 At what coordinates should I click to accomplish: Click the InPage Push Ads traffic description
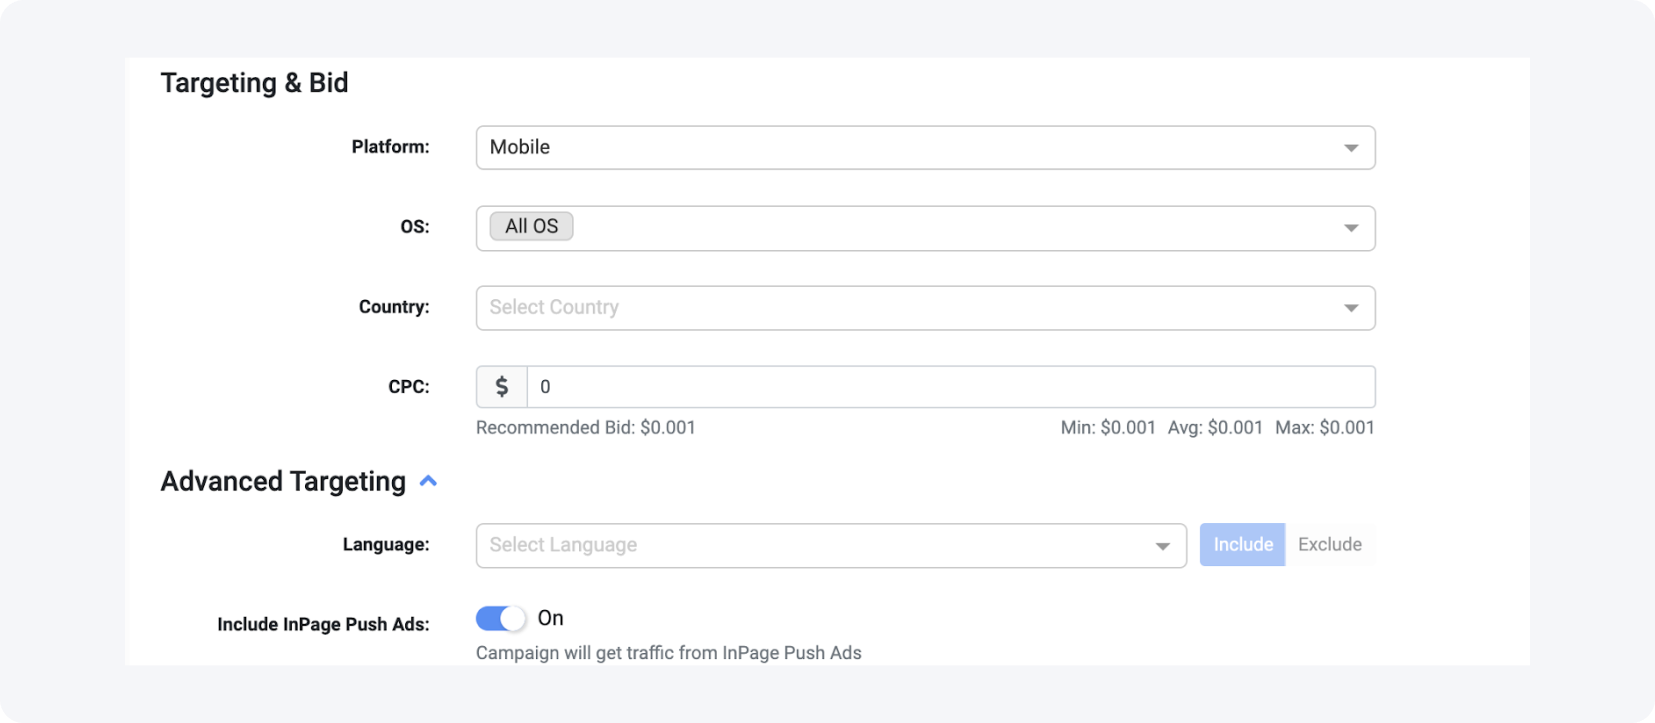669,653
